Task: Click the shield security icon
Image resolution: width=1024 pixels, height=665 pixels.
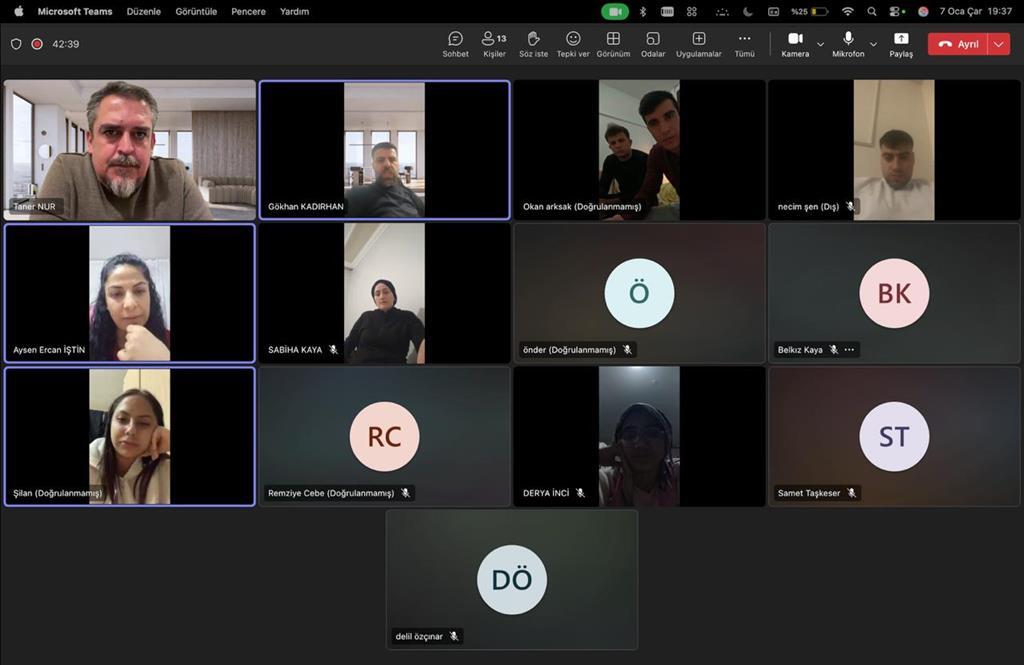Action: pos(16,44)
